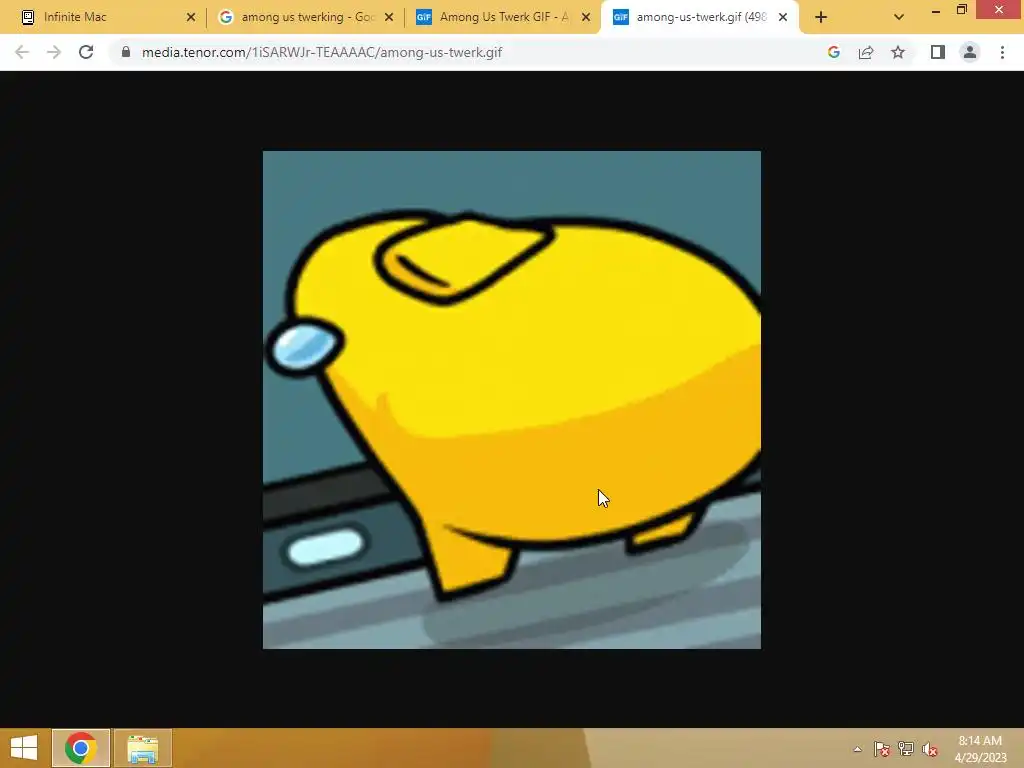Close the among us twerking Google tab
Screen dimensions: 1024x768
click(389, 17)
